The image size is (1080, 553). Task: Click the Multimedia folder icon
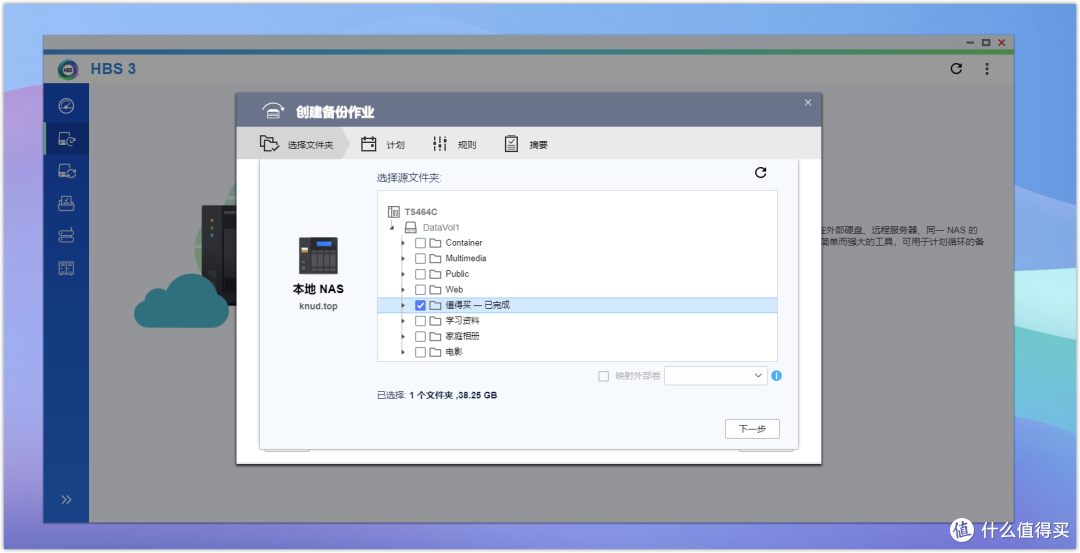(x=435, y=258)
